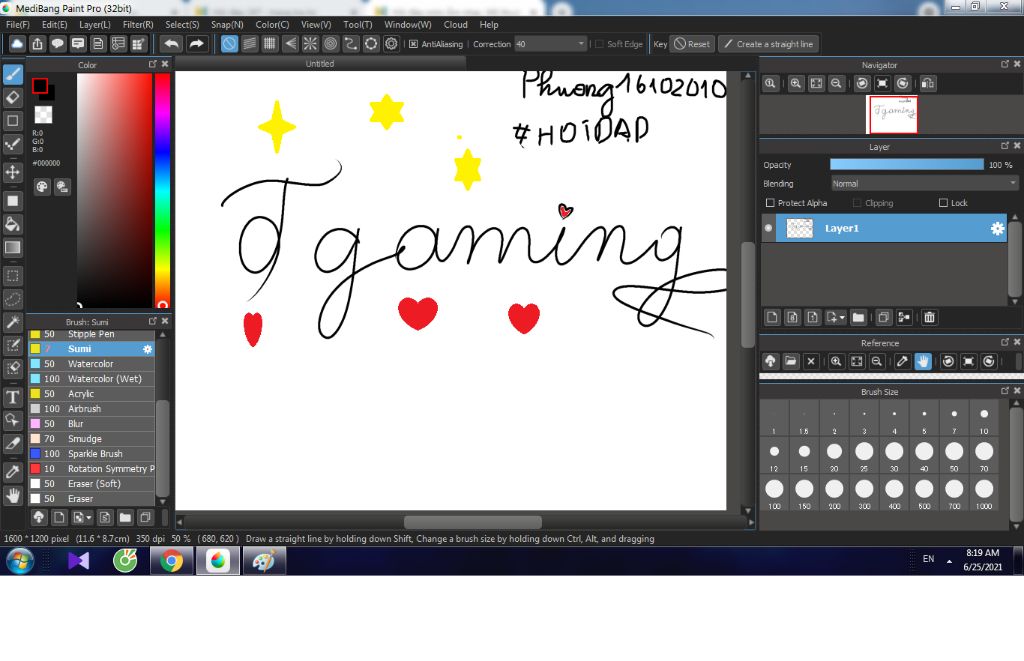1024x661 pixels.
Task: Click the Navigator canvas thumbnail
Action: pyautogui.click(x=892, y=114)
